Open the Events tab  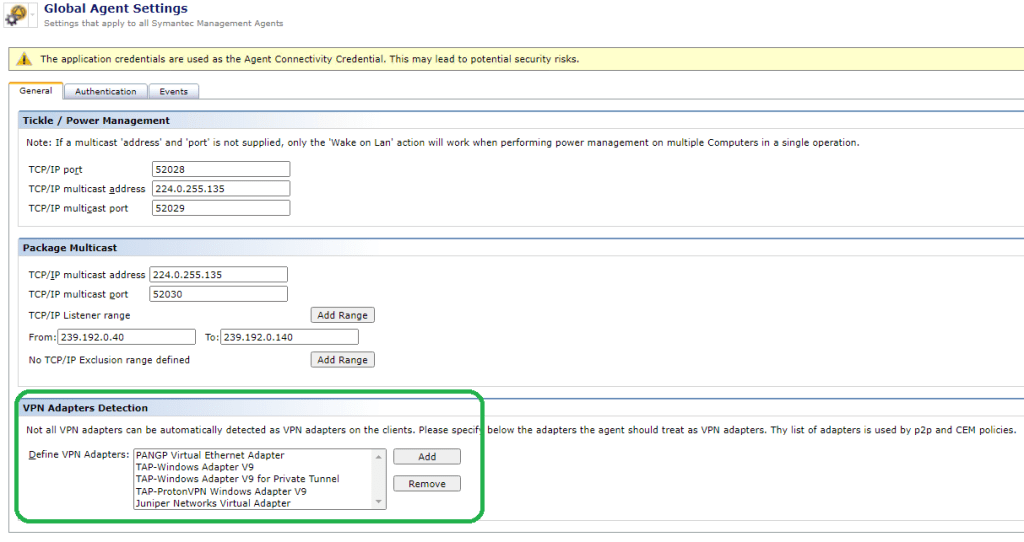click(x=173, y=91)
